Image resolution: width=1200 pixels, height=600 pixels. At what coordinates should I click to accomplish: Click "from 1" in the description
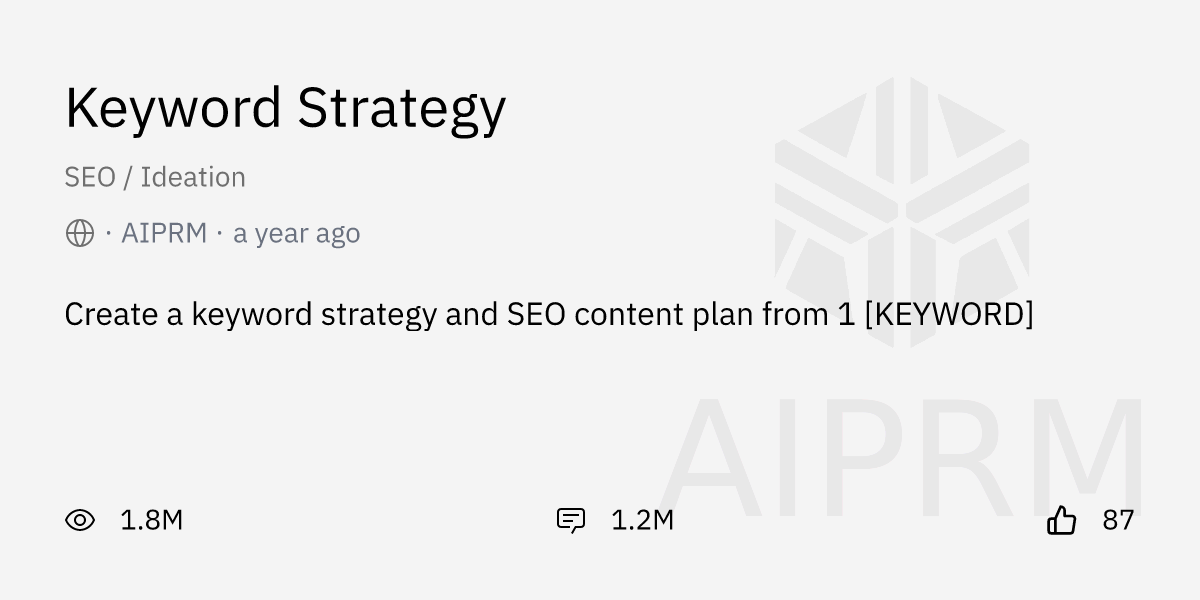808,314
